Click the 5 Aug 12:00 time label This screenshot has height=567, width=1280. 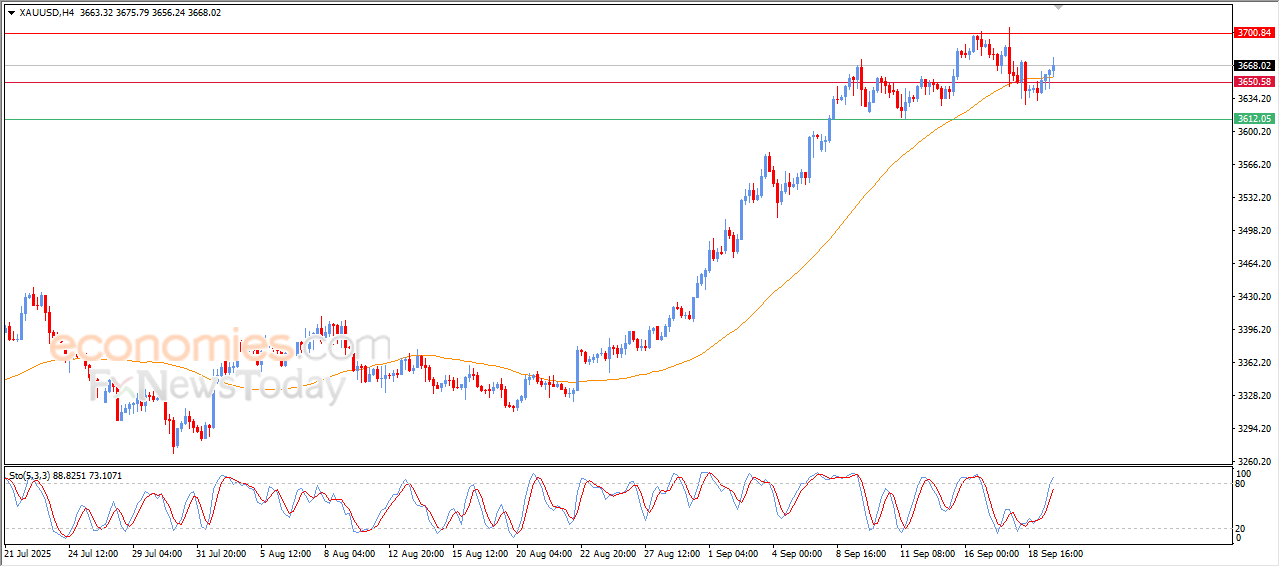point(286,553)
